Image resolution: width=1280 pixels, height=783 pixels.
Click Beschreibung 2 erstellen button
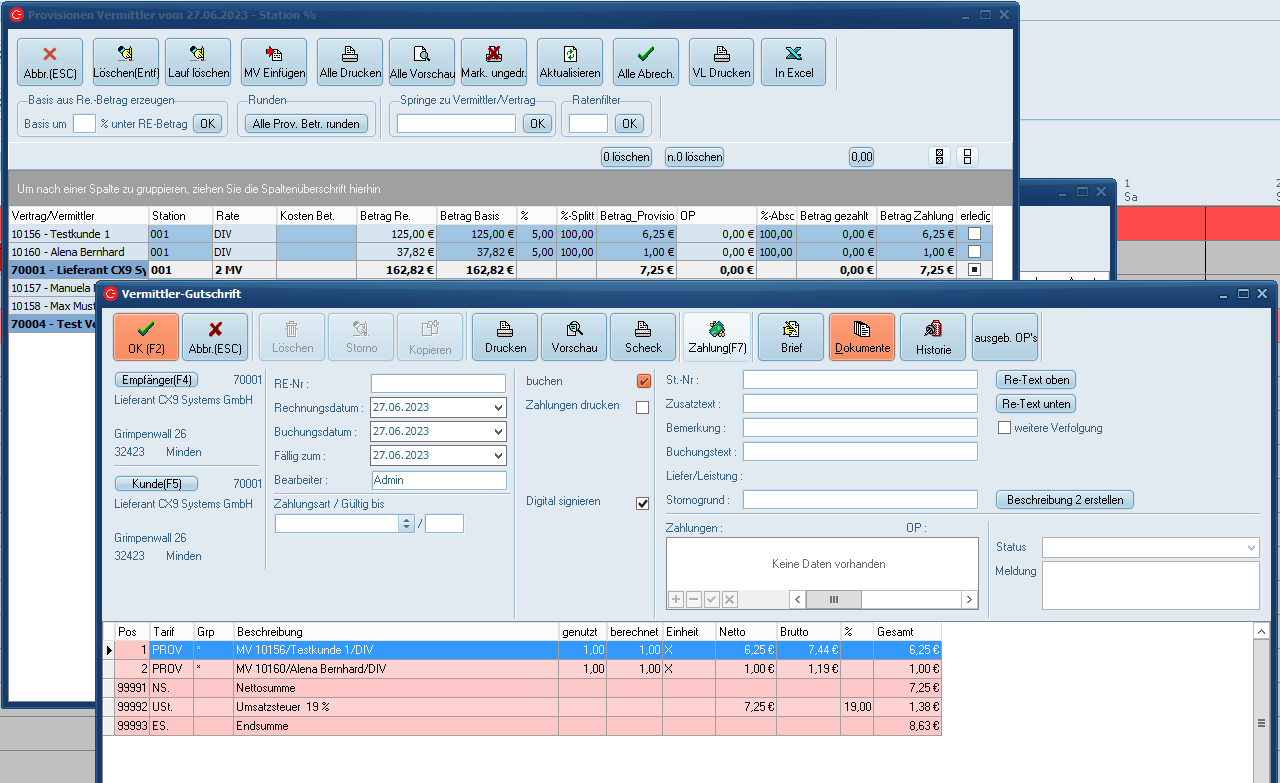click(1064, 500)
